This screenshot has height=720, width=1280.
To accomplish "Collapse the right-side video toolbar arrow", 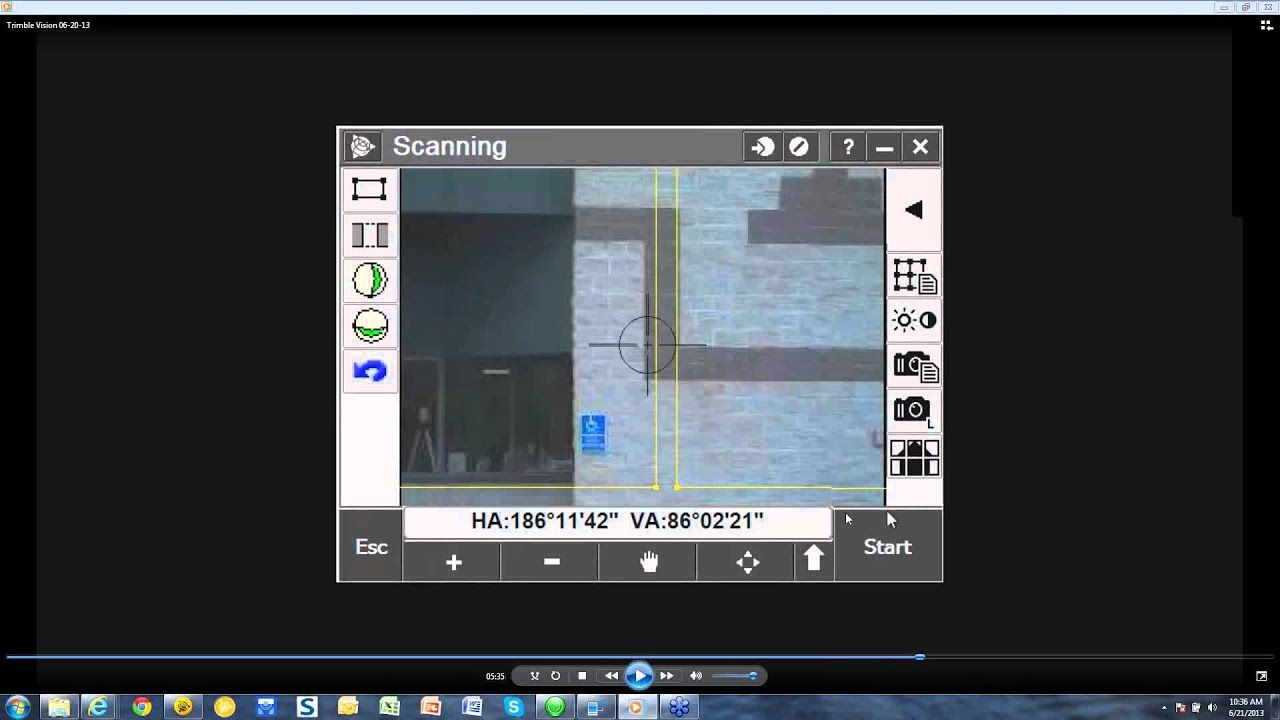I will coord(913,210).
